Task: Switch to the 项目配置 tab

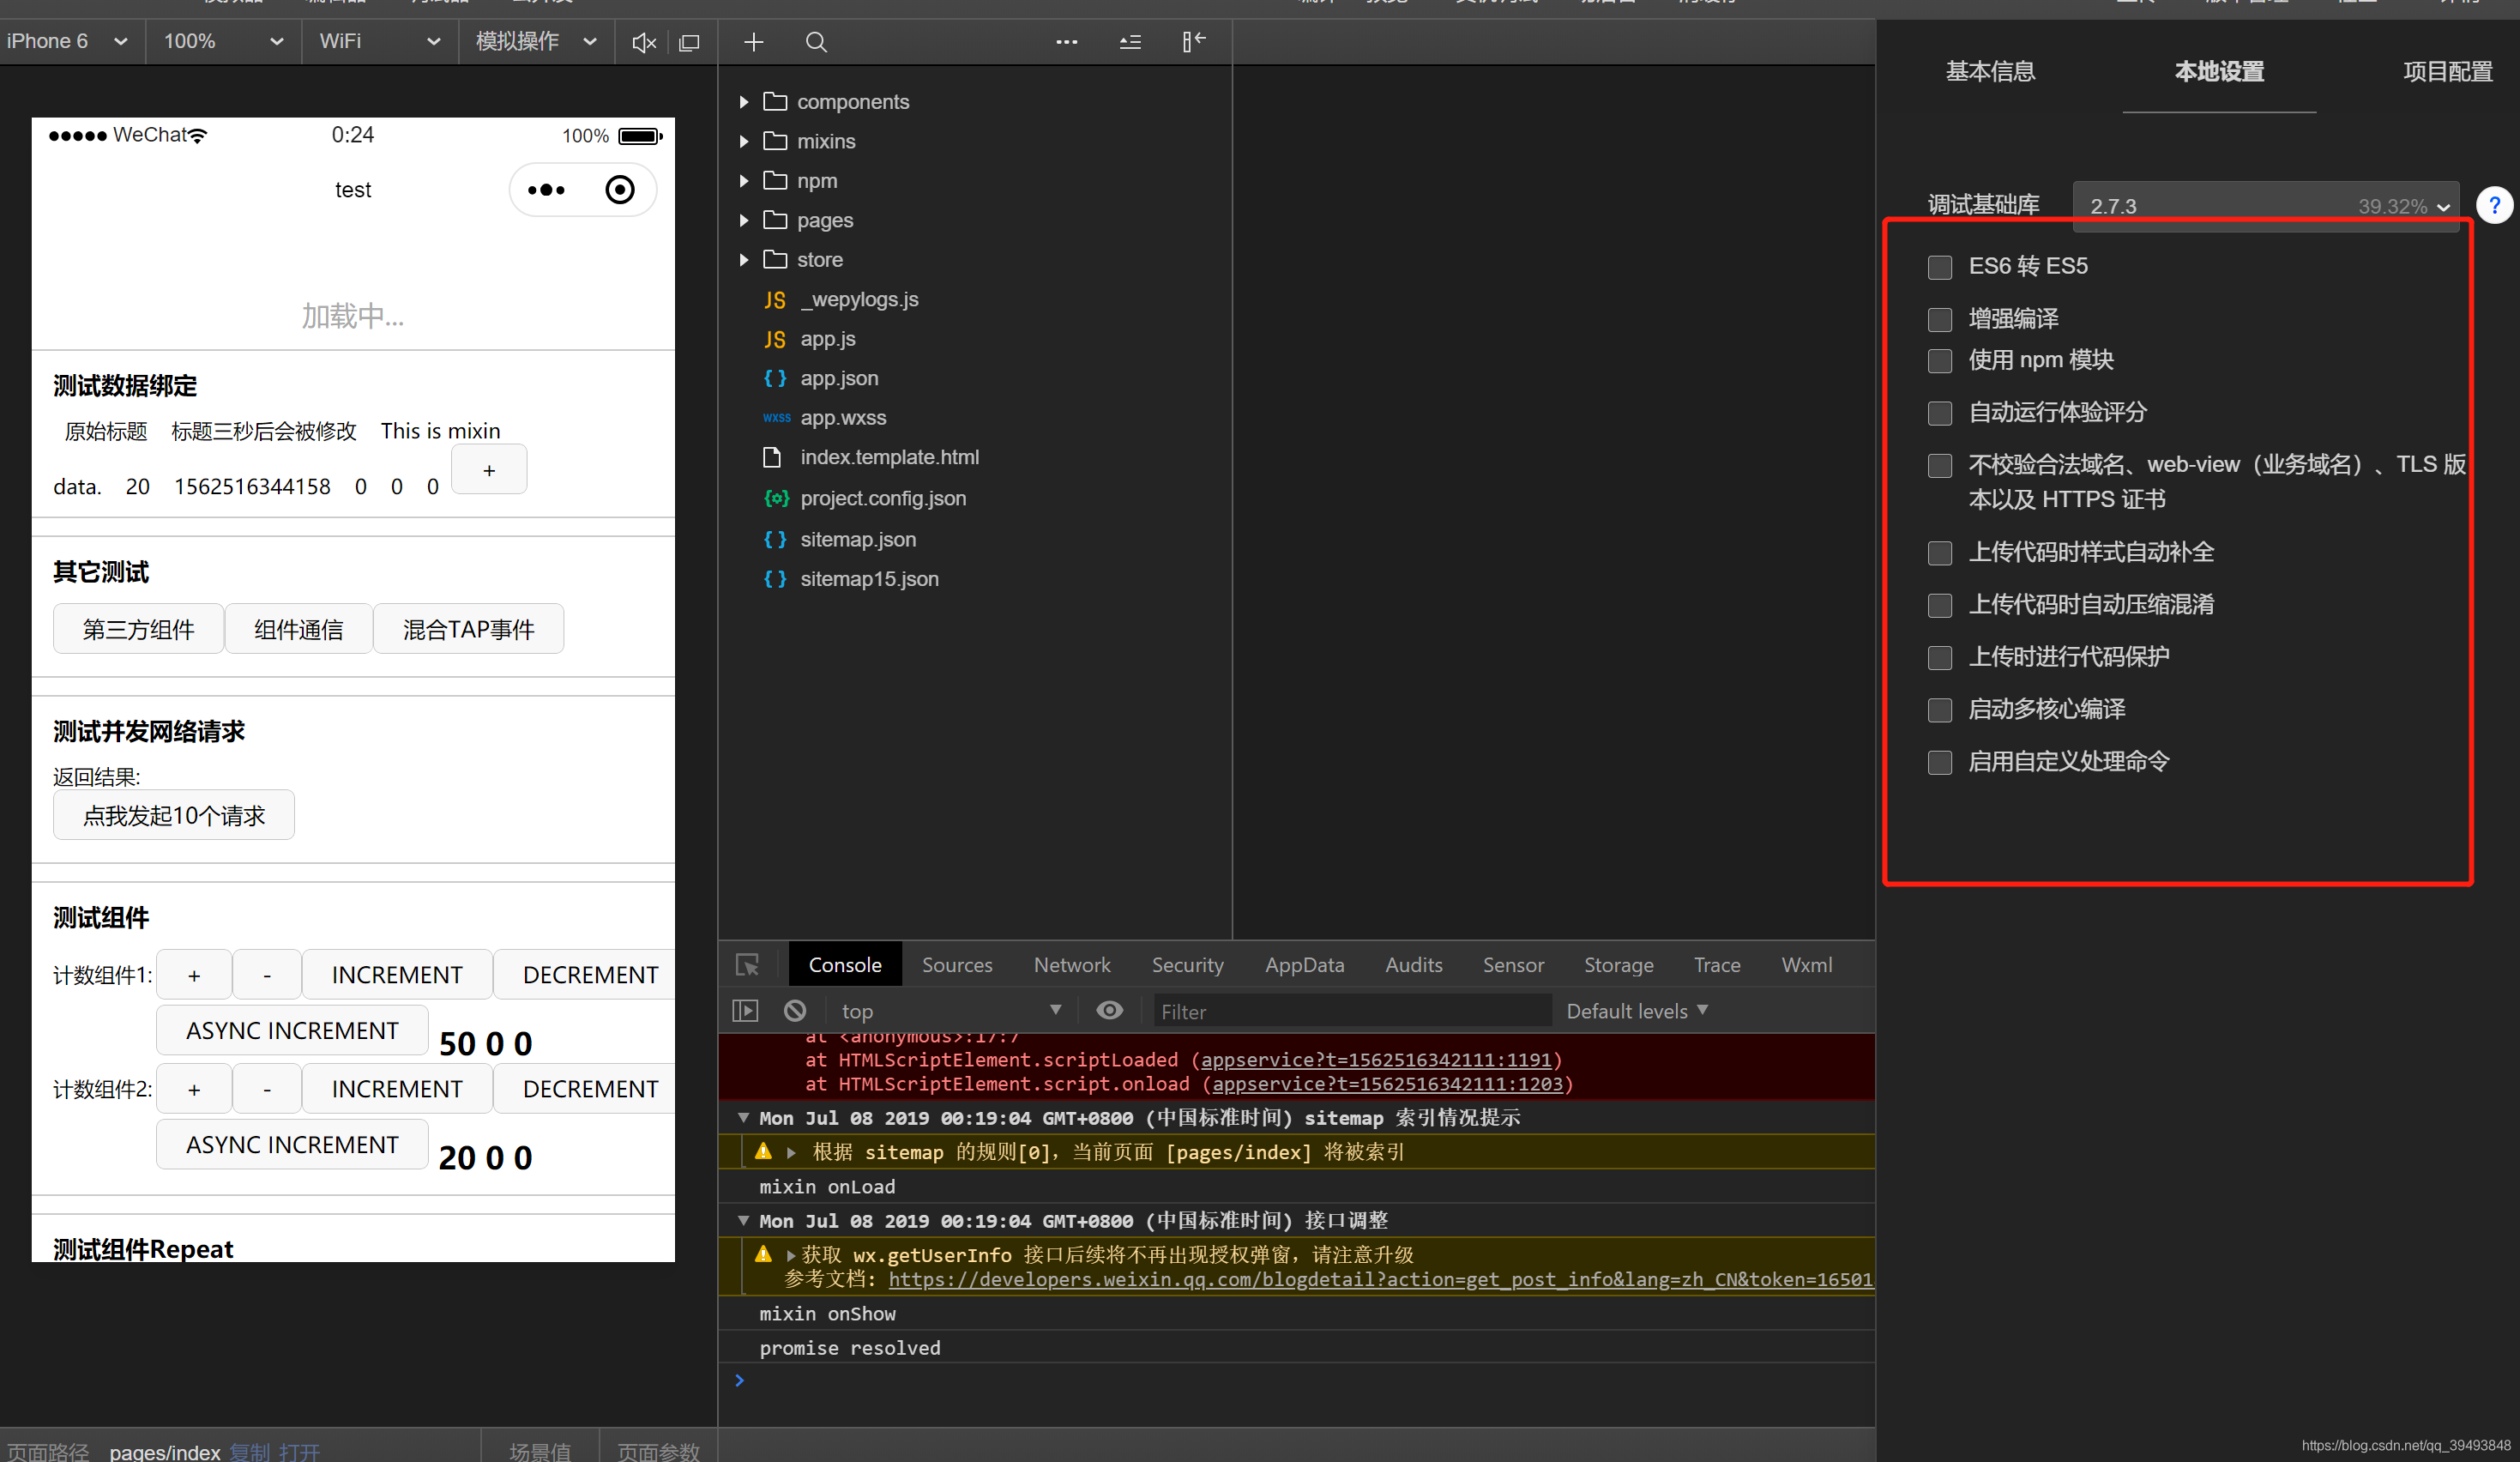Action: [2447, 72]
